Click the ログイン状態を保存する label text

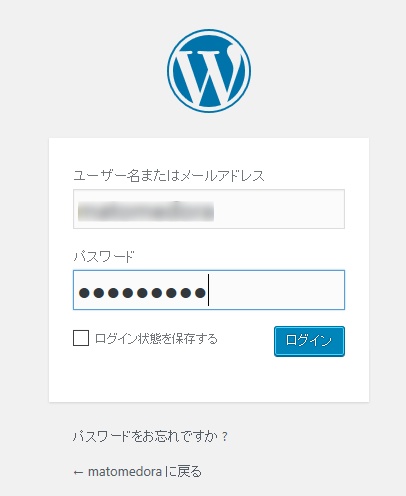[156, 339]
